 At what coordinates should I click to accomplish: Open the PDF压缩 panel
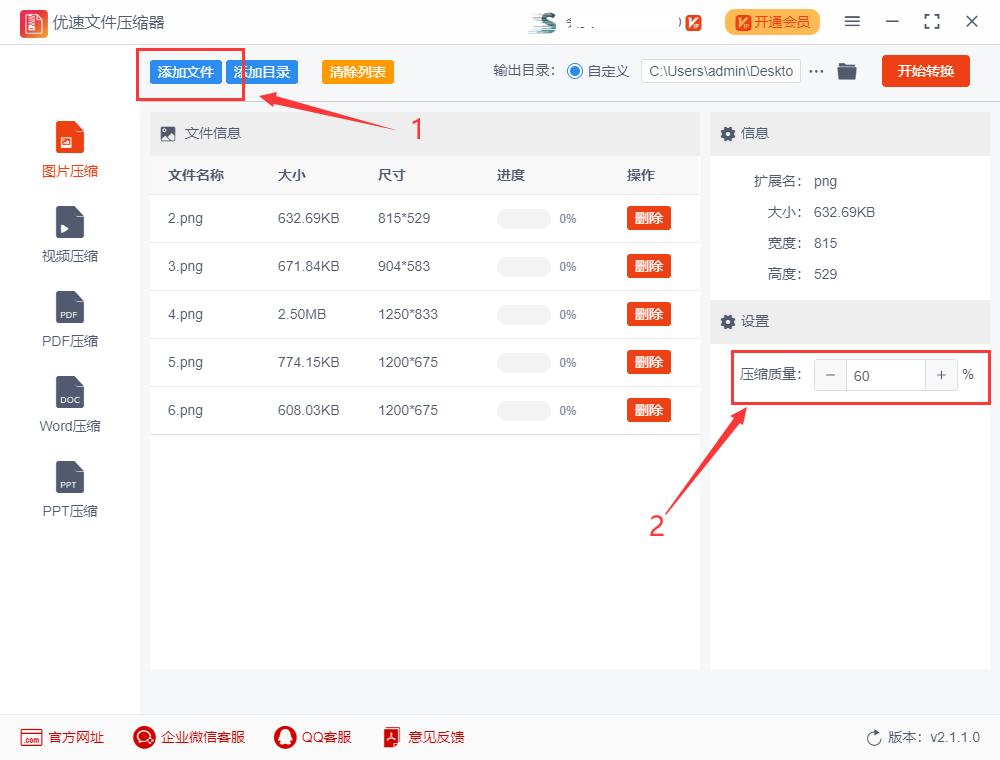point(69,318)
